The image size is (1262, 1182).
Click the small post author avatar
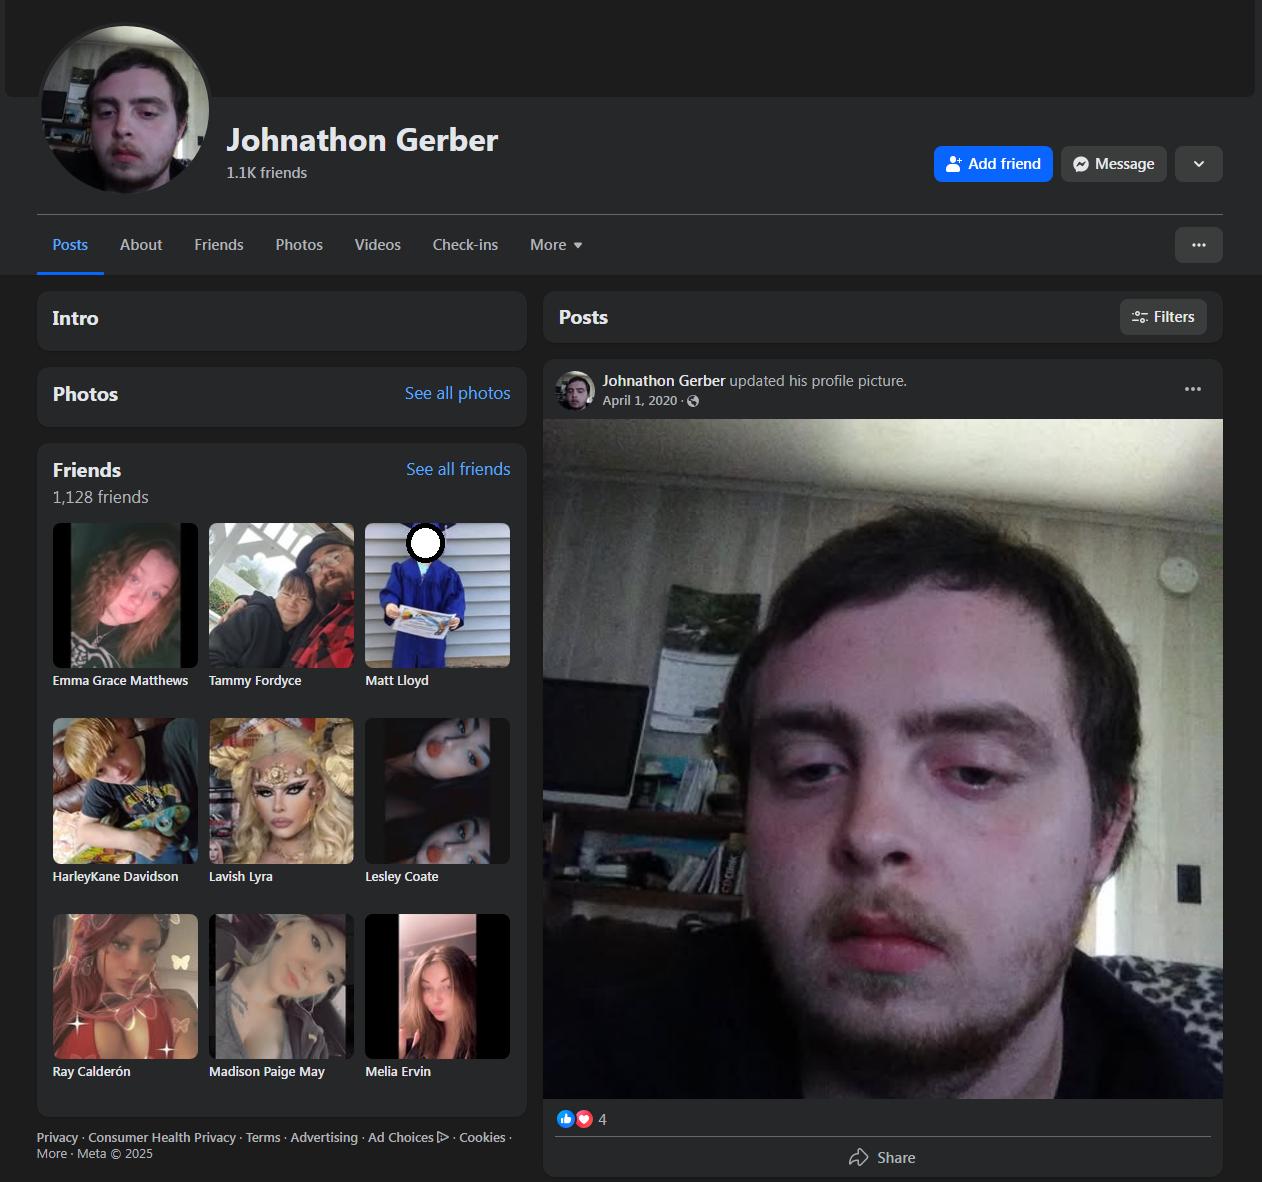(x=575, y=390)
